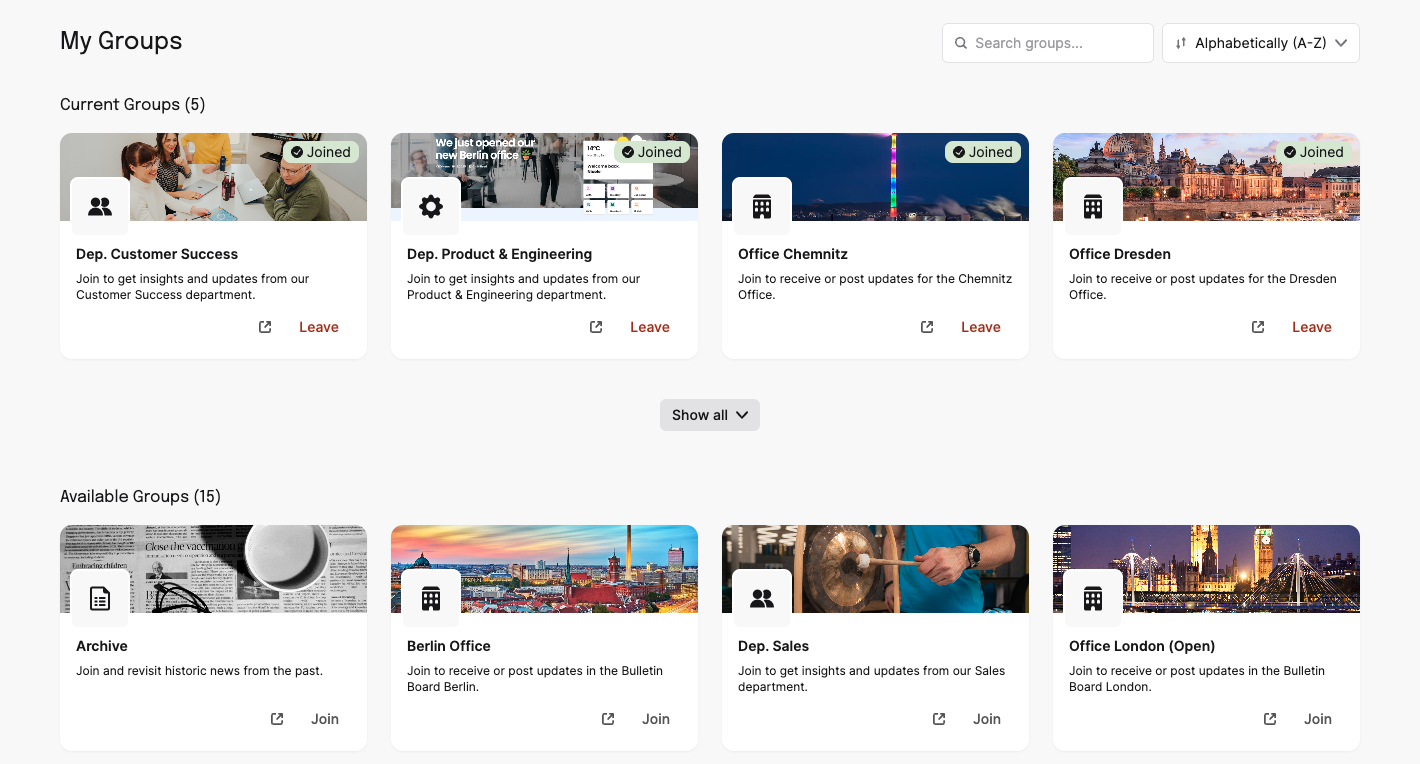Click the Dep. Sales gong banner image

(875, 569)
